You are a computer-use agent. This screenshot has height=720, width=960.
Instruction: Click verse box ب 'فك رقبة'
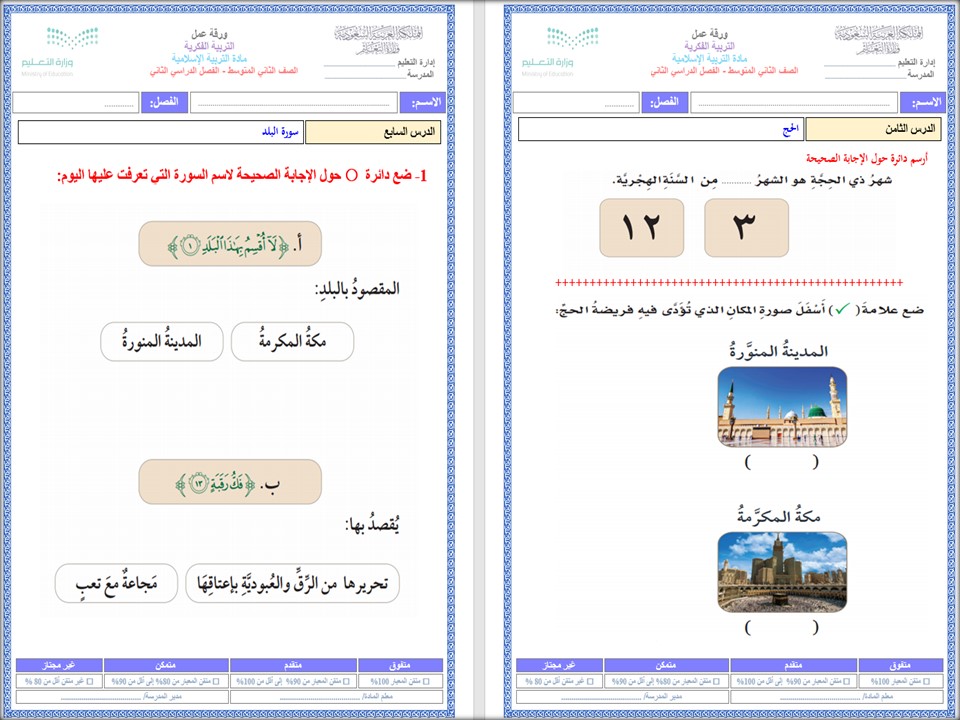point(230,482)
